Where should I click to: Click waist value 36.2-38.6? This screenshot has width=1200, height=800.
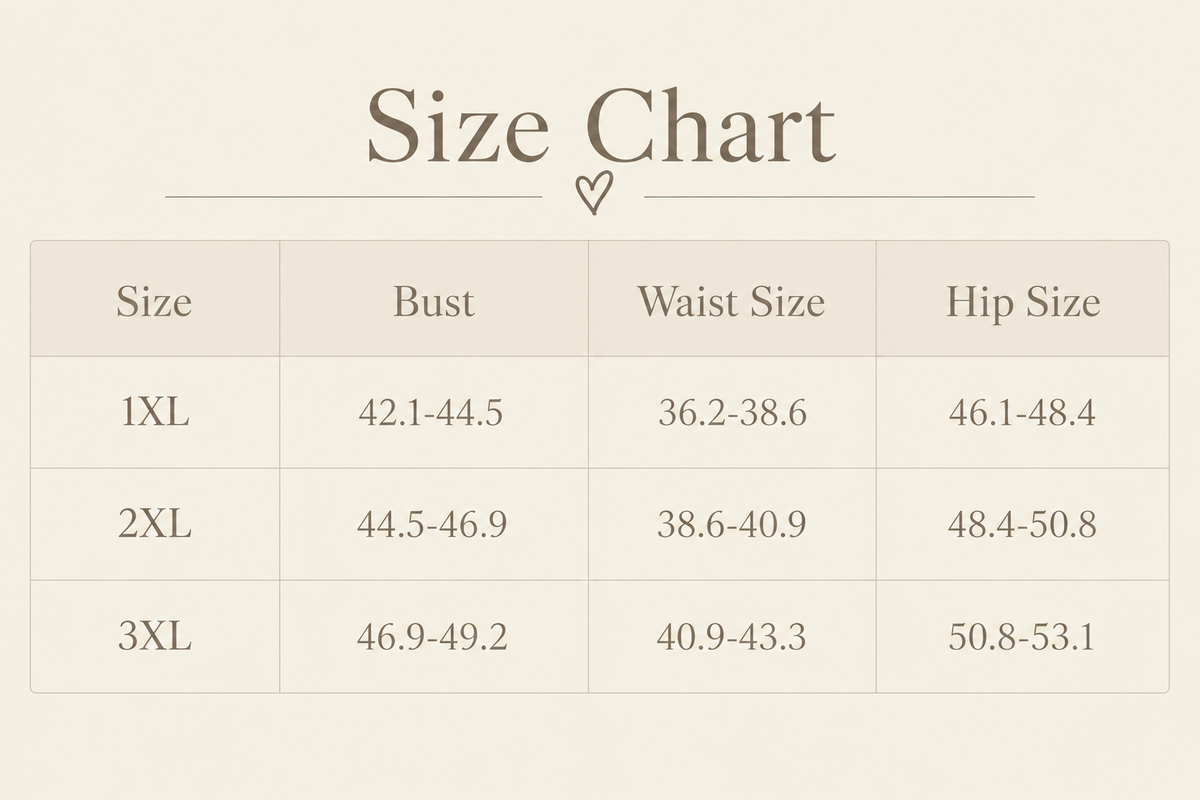pos(732,413)
